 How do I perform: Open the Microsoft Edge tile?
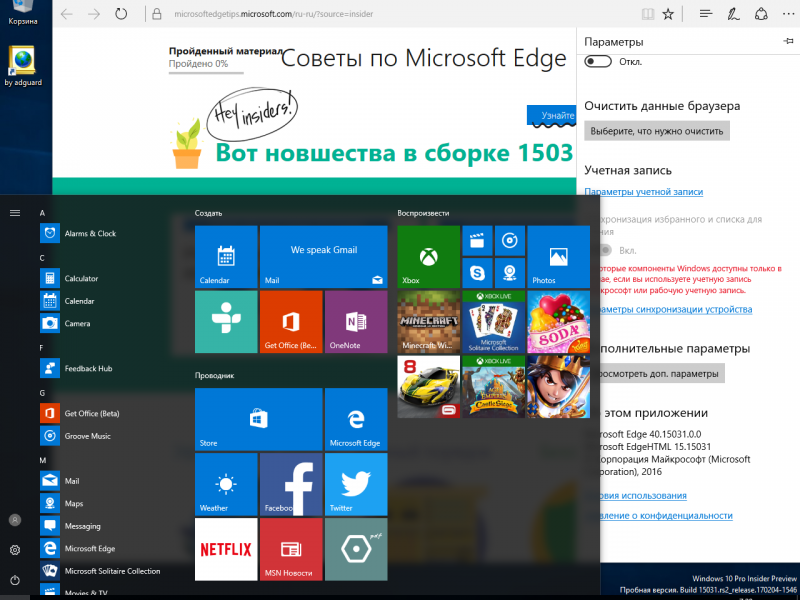point(356,419)
